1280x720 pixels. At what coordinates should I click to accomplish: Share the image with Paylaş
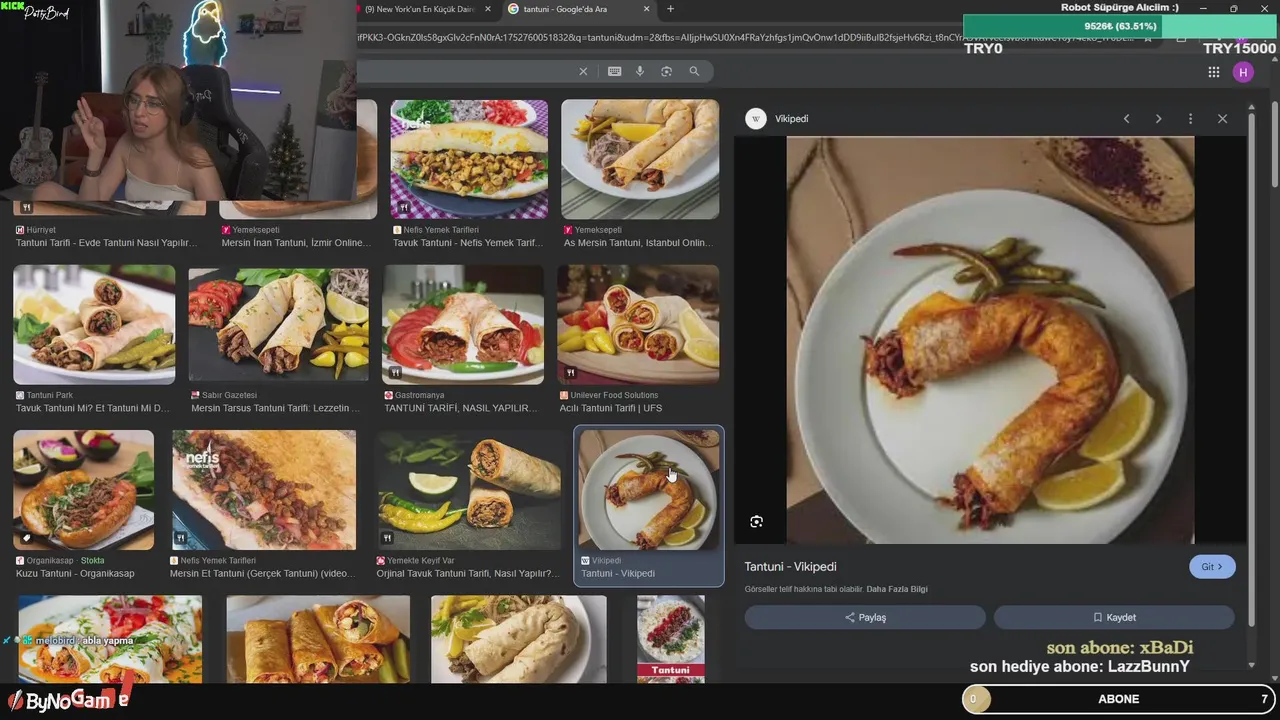pyautogui.click(x=865, y=617)
